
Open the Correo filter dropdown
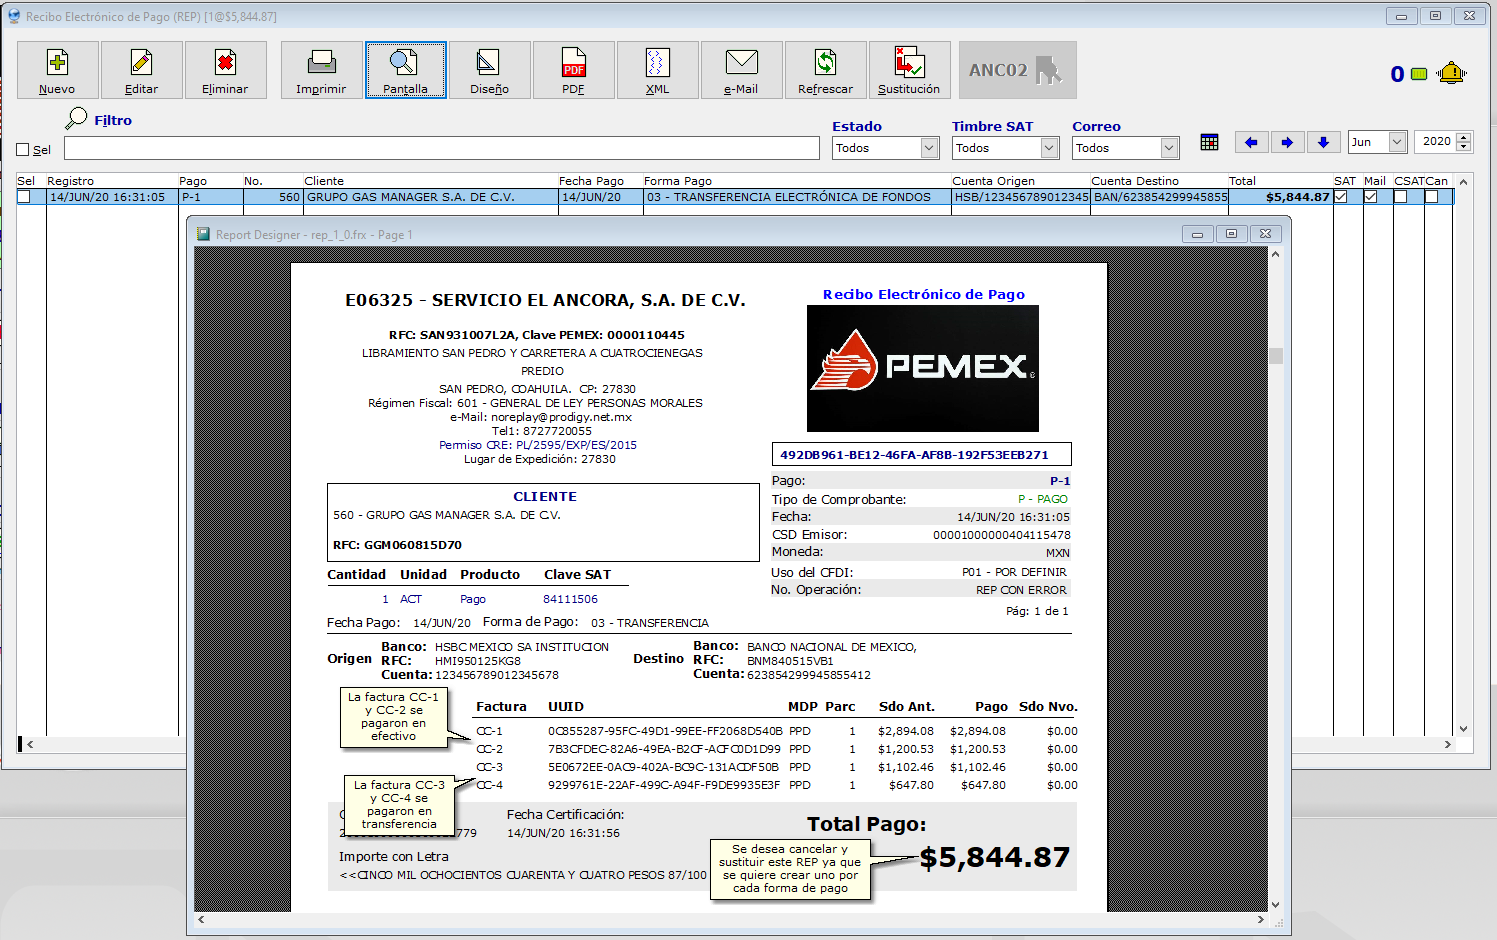click(1169, 148)
